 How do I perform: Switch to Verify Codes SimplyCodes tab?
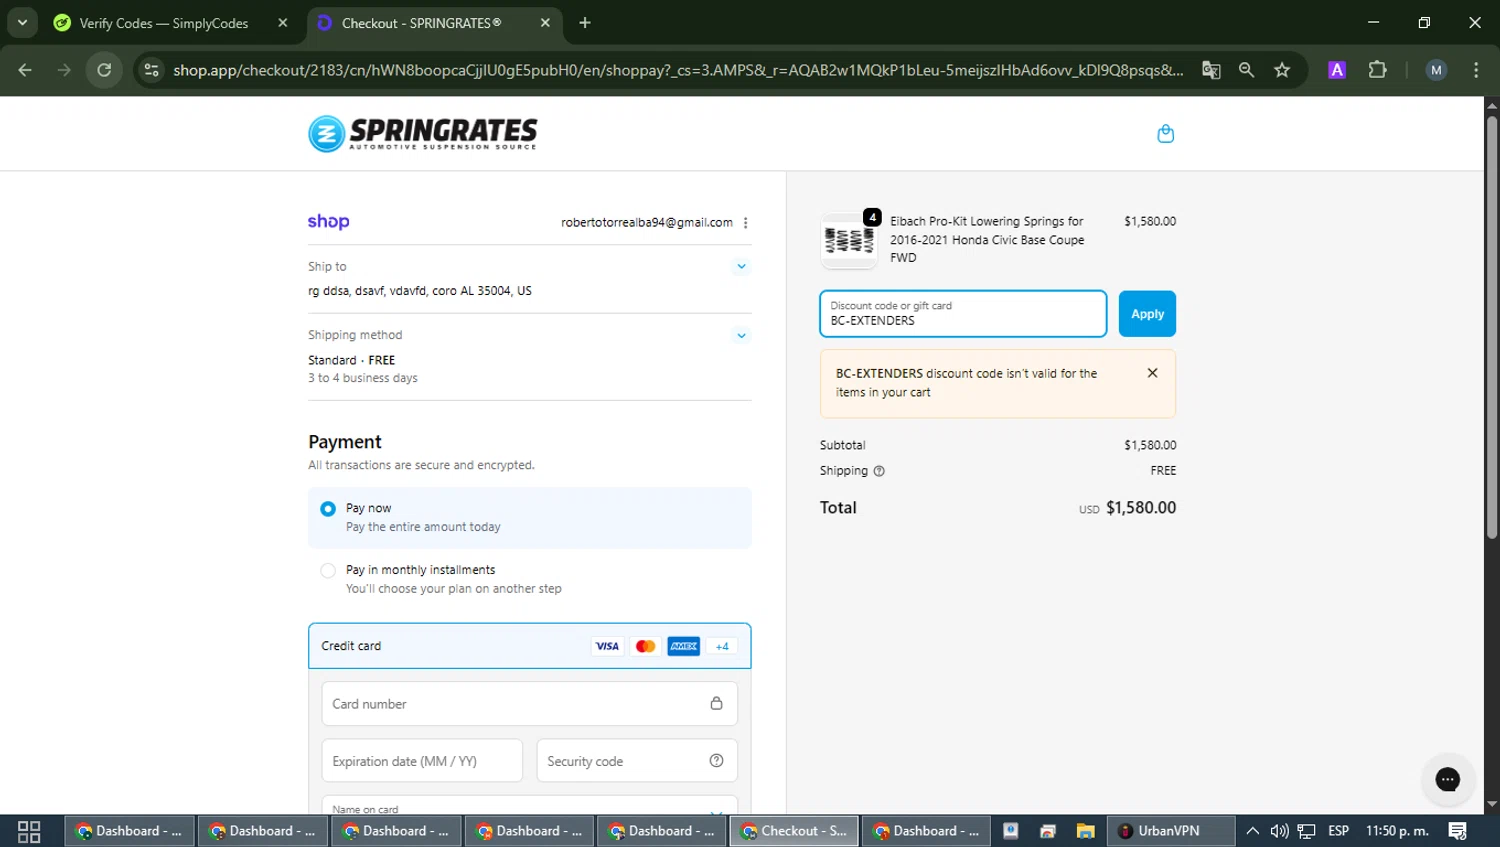tap(171, 23)
